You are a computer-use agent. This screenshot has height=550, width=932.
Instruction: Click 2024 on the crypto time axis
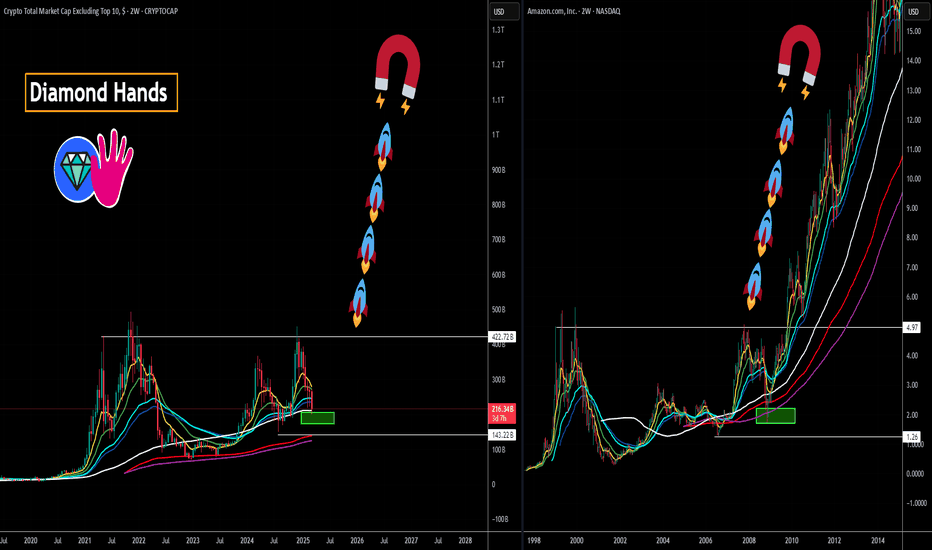point(247,540)
